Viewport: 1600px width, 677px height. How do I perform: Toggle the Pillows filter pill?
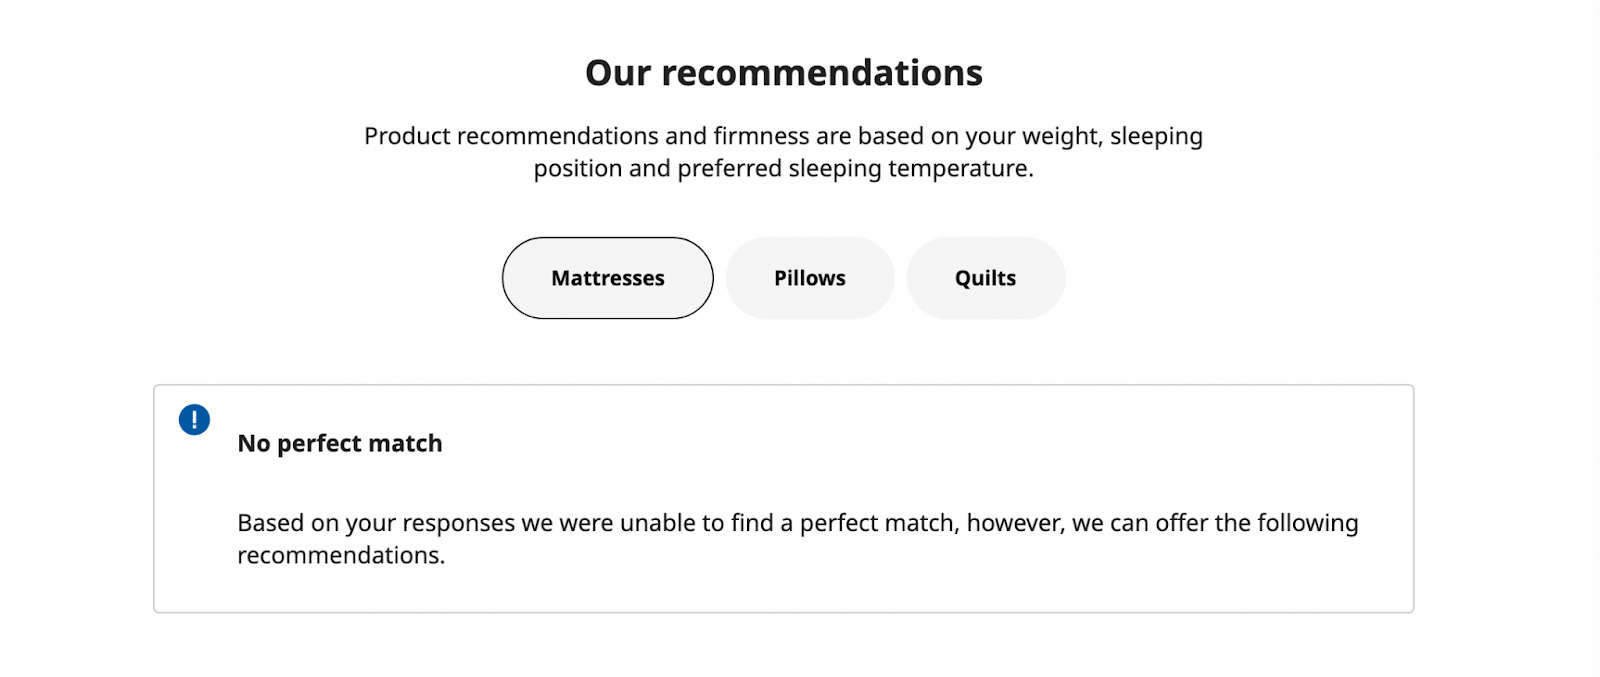click(x=810, y=278)
